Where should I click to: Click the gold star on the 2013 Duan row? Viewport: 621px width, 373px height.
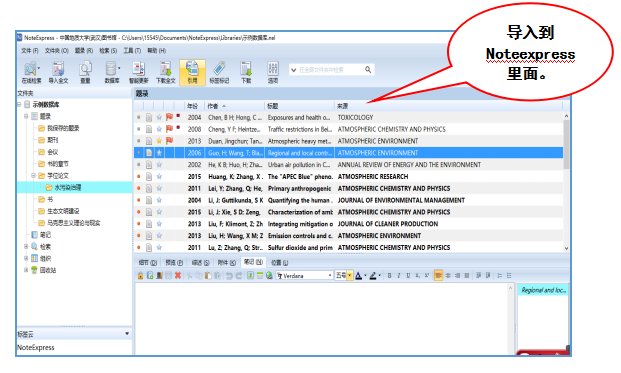coord(159,141)
